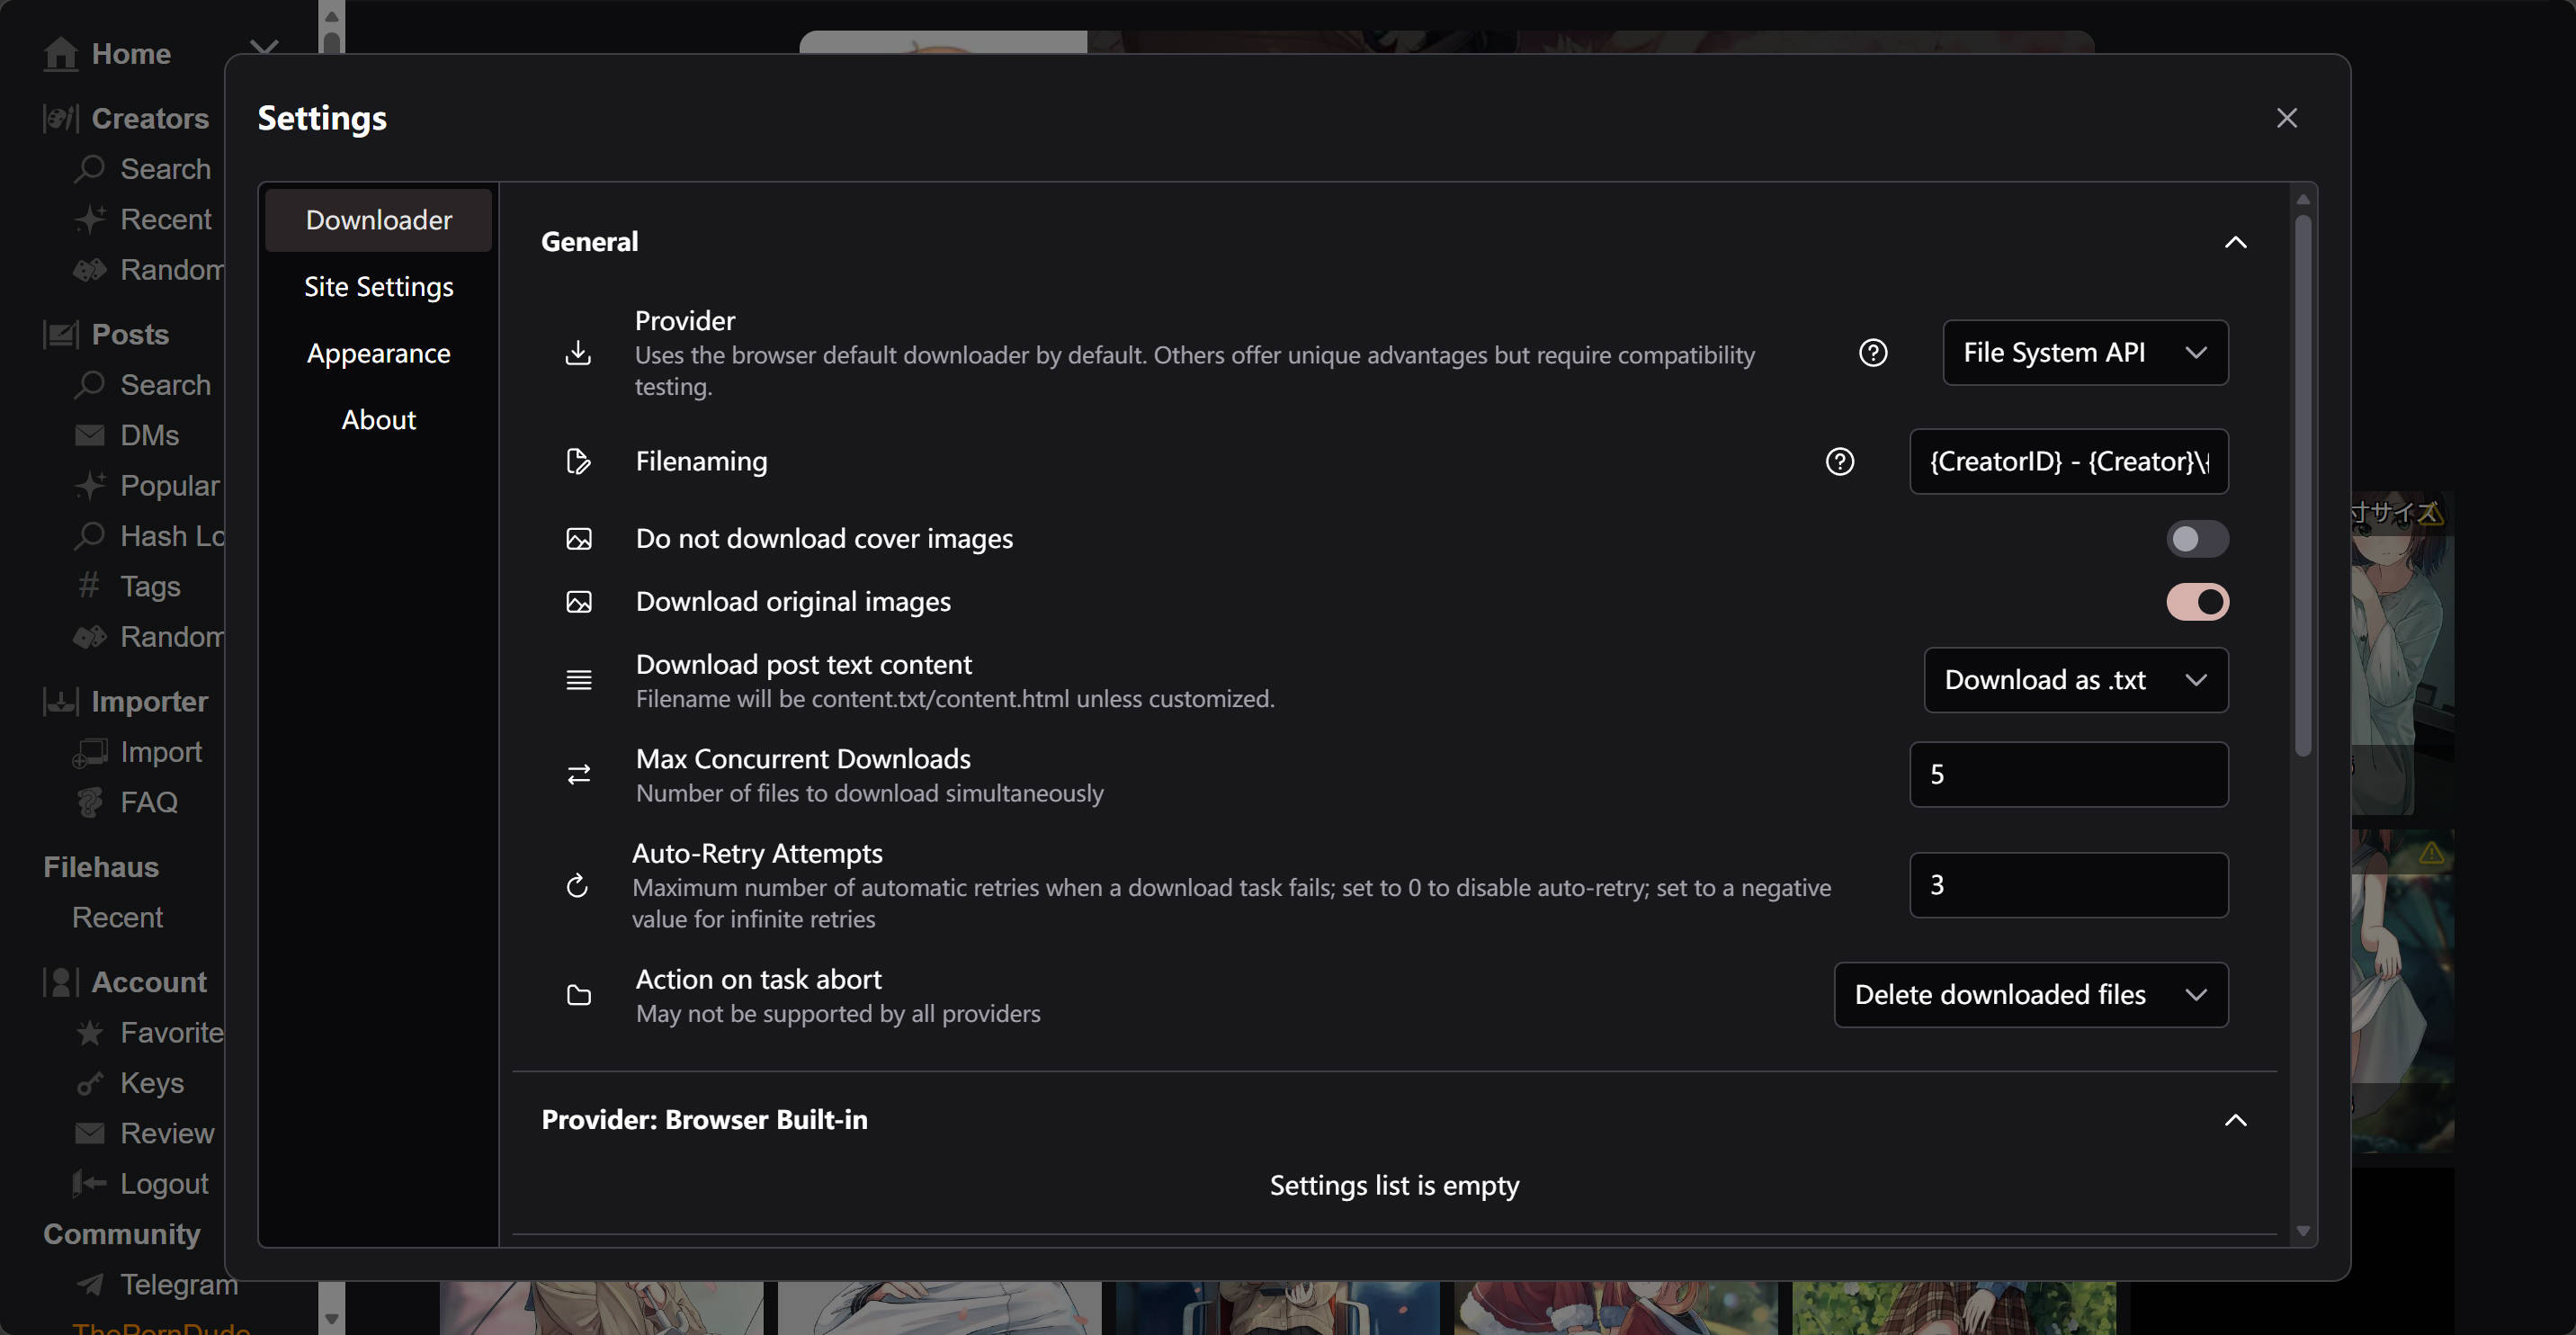Click the Creators Random dice icon

click(90, 270)
